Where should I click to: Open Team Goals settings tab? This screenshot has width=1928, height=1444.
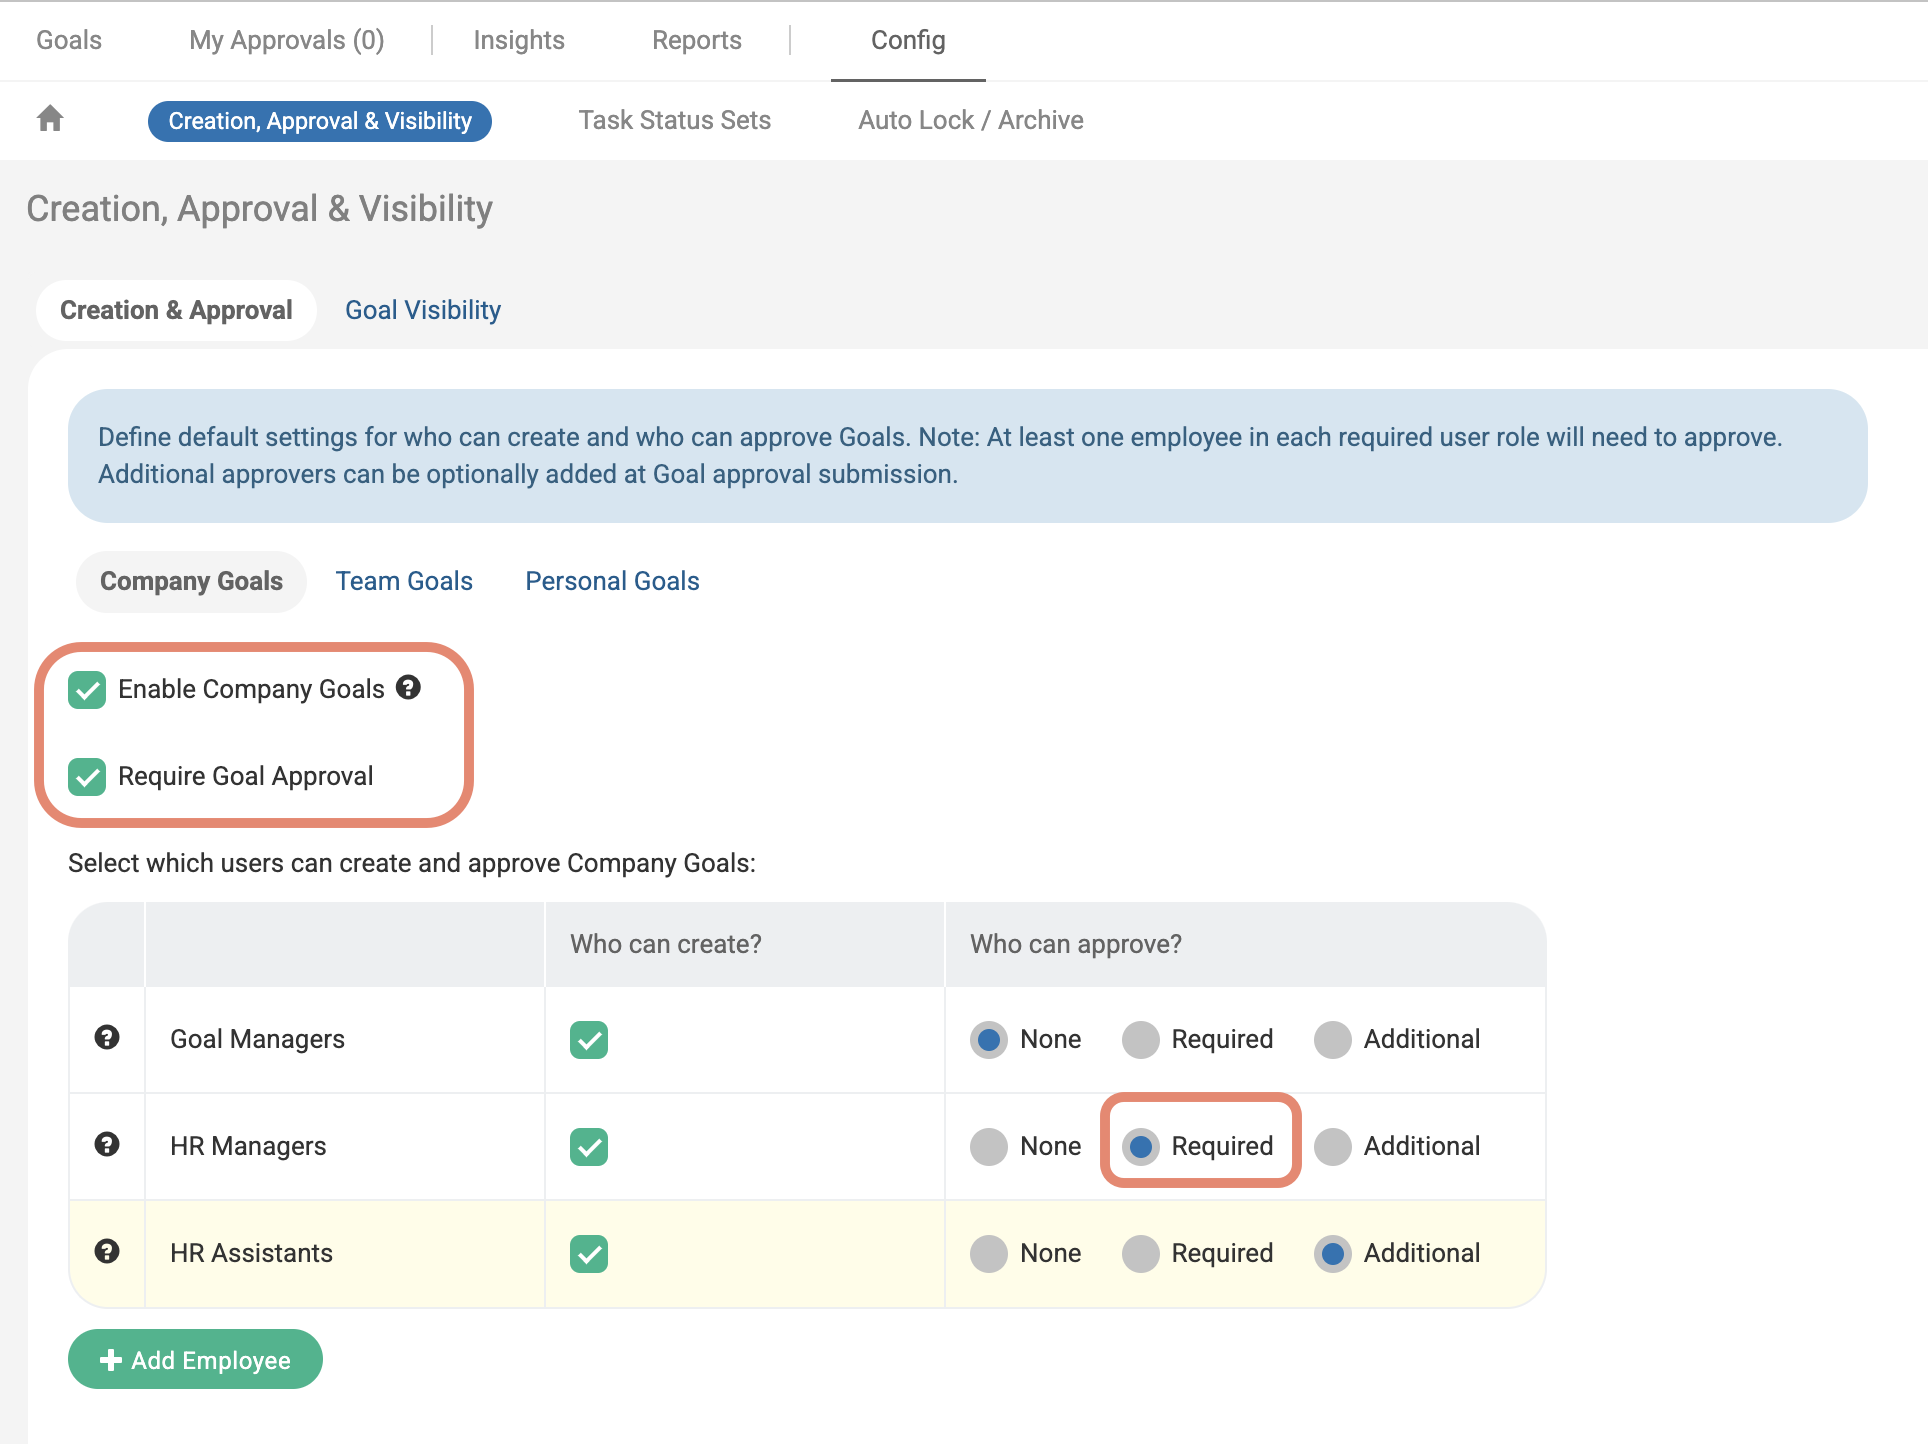404,581
